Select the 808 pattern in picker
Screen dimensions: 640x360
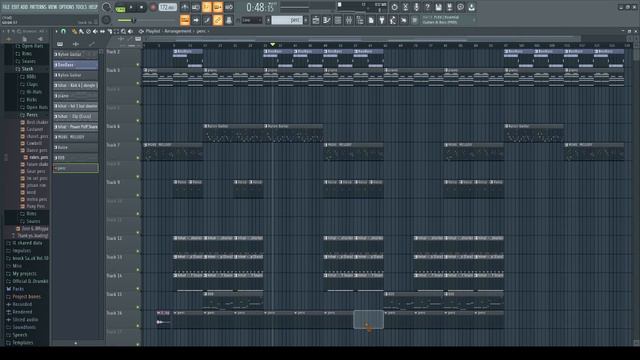[x=76, y=158]
